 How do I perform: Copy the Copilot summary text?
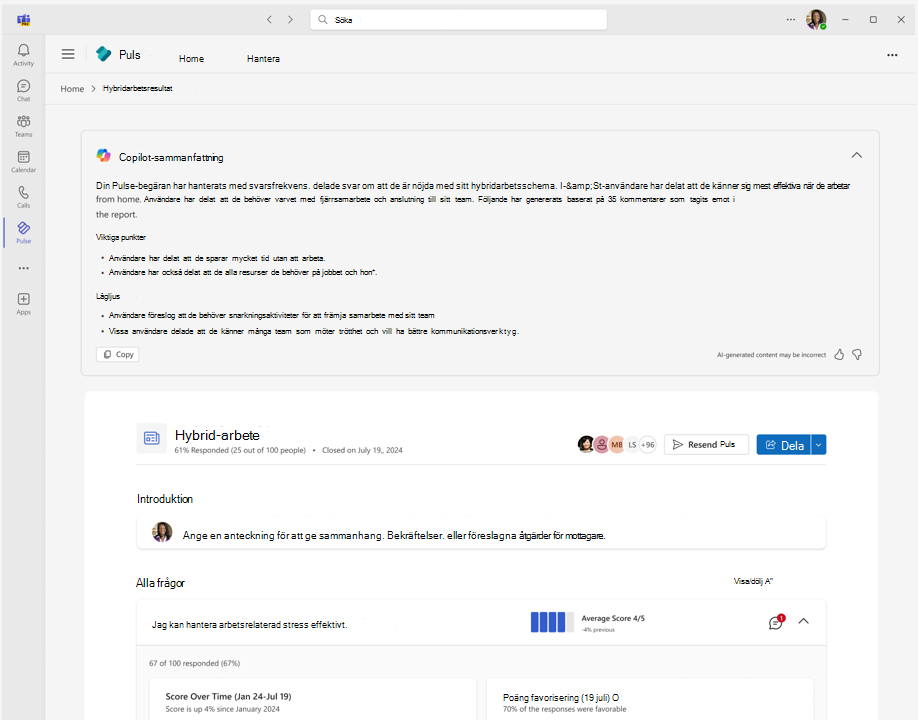[x=117, y=354]
